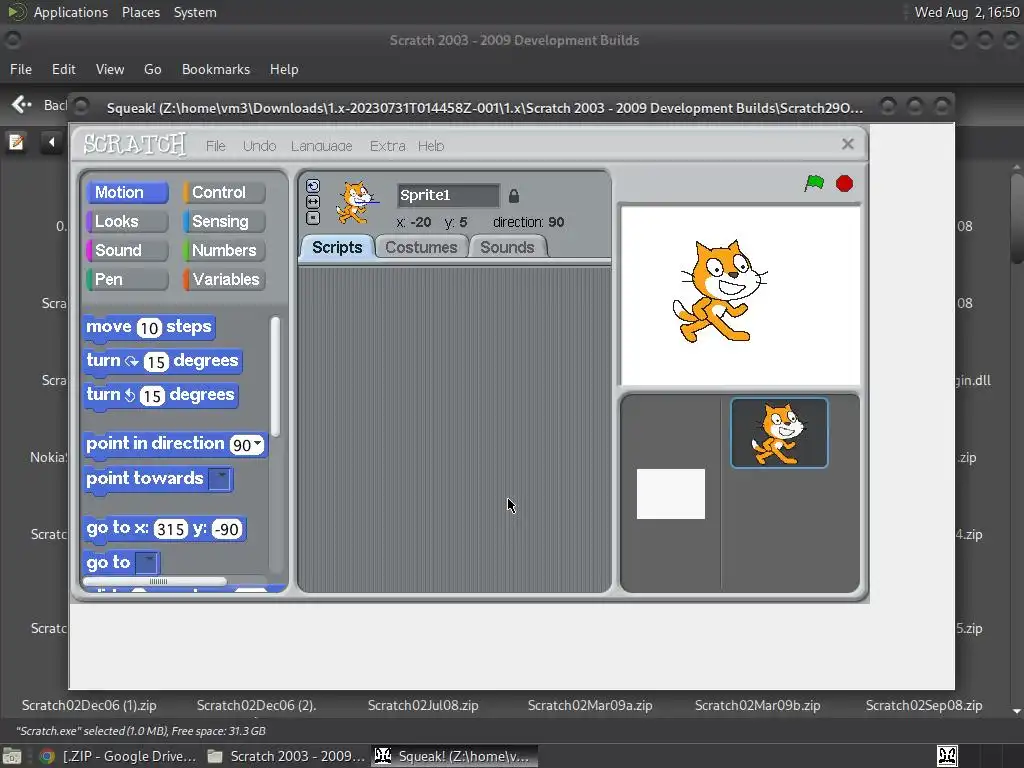
Task: Click the file manager Back arrow
Action: point(22,104)
